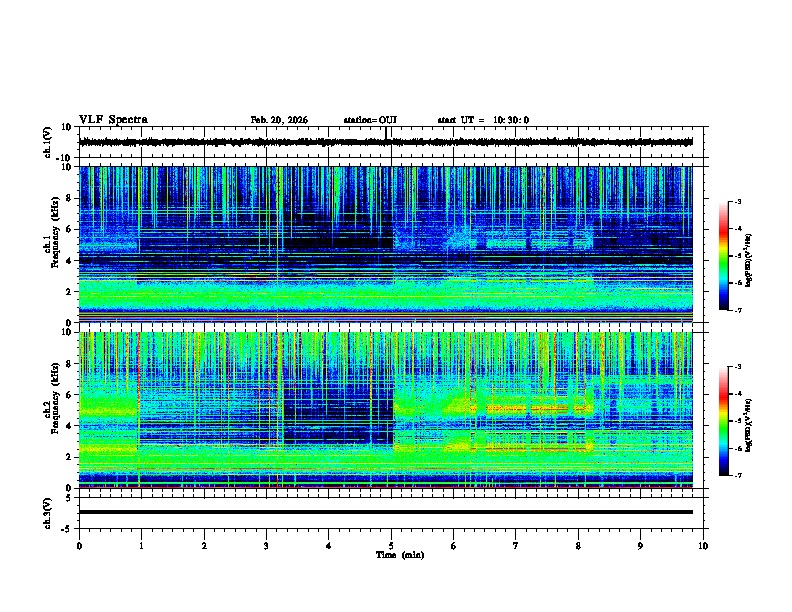Click the "-3" tick on ch.1 colorbar

(738, 201)
